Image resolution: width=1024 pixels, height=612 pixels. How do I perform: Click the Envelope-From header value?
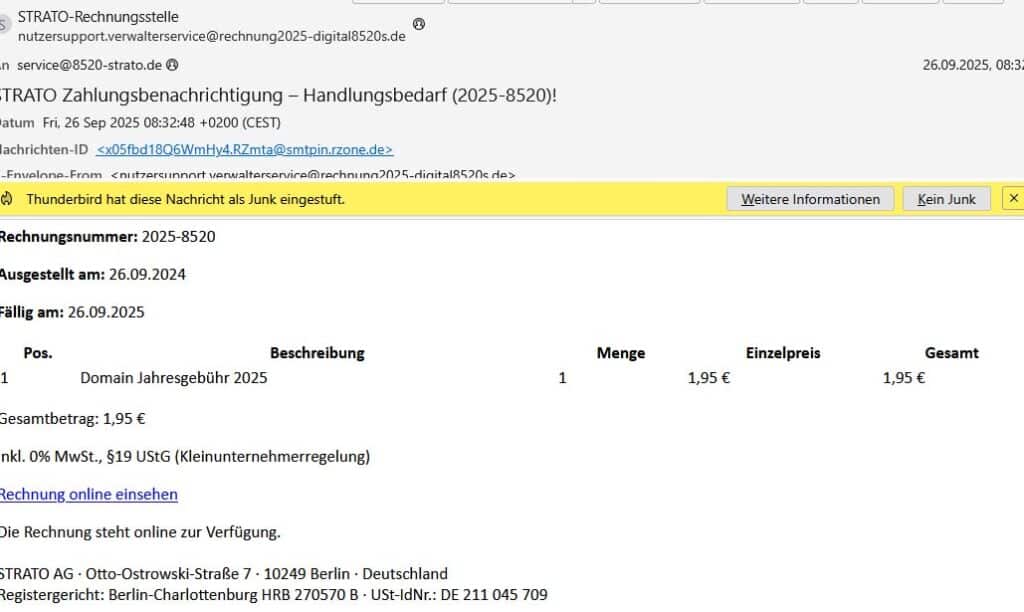[313, 174]
